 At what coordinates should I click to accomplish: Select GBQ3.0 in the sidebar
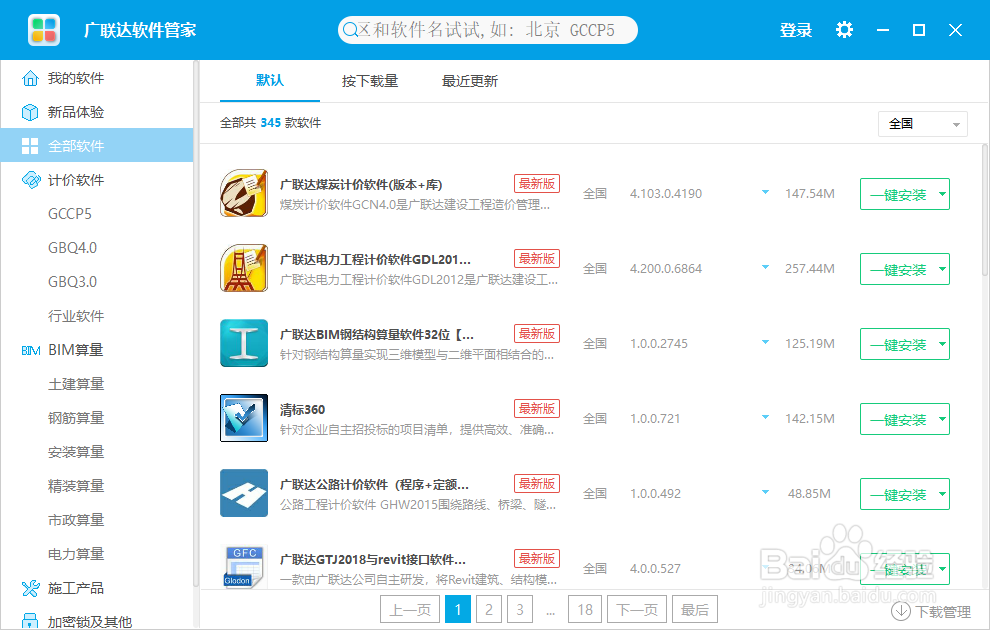[x=73, y=282]
